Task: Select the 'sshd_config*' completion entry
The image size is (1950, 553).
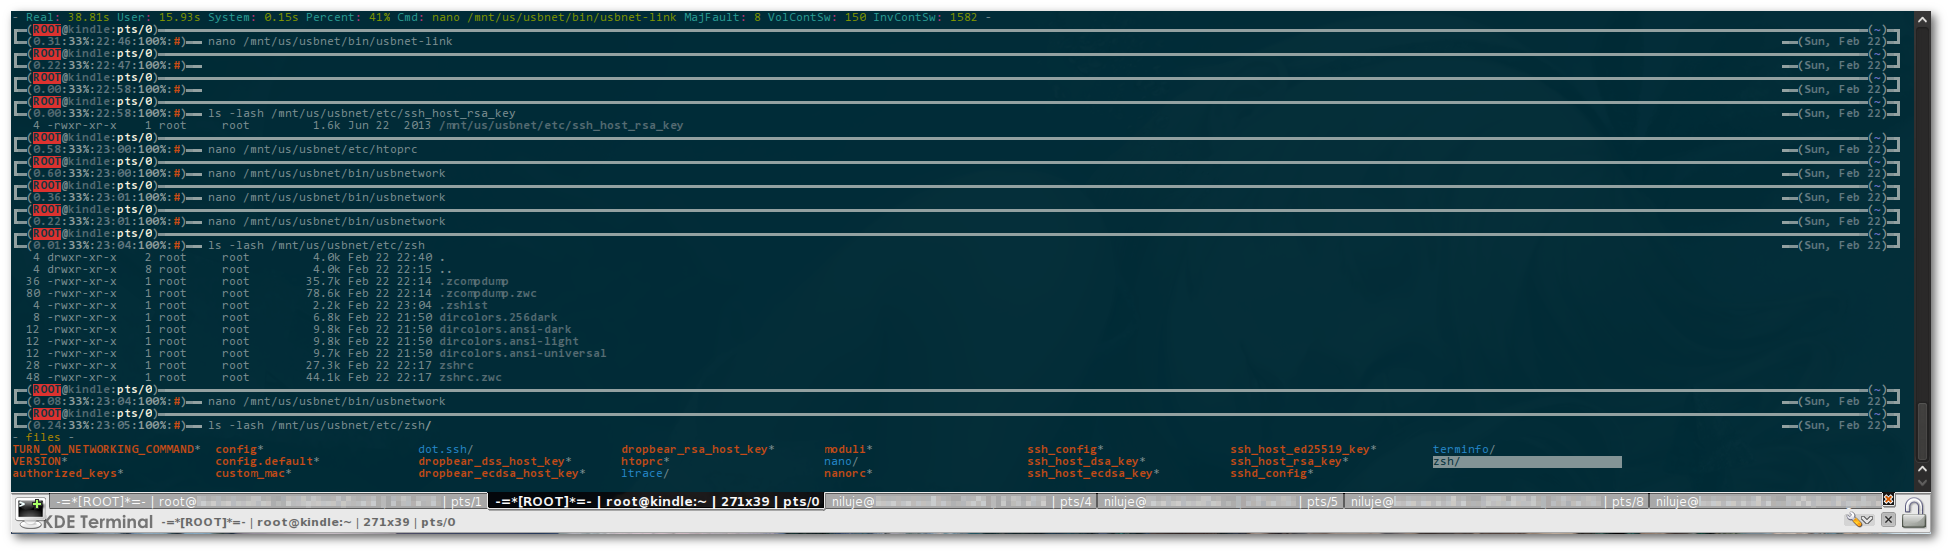Action: [x=1272, y=474]
